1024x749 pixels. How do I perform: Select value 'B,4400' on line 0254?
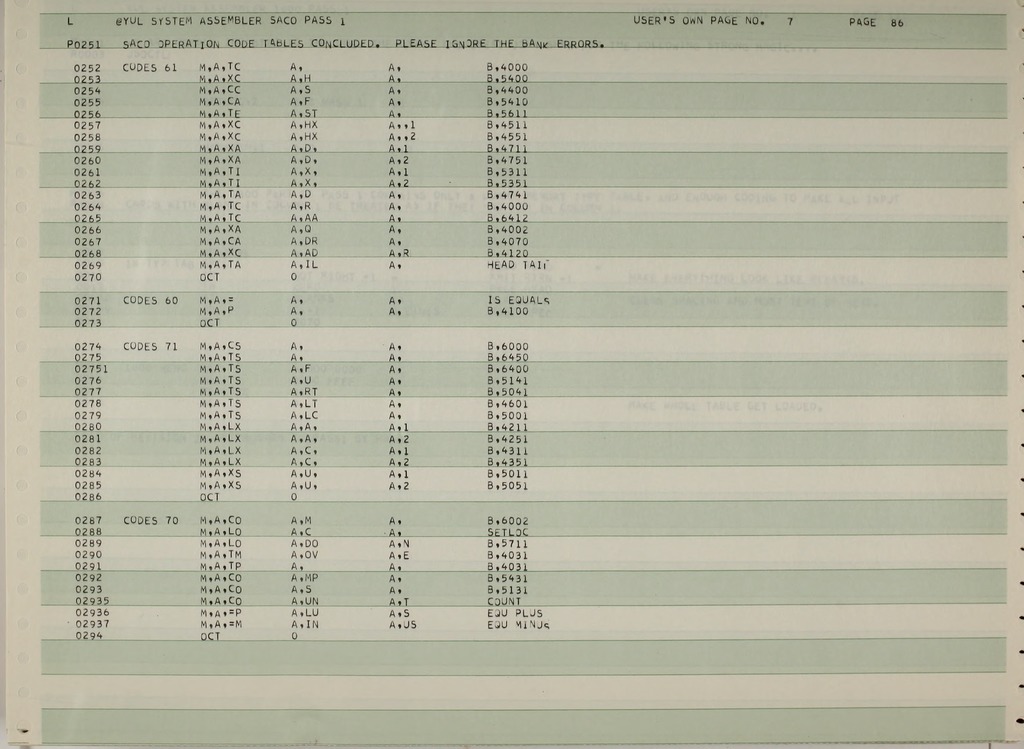click(507, 91)
